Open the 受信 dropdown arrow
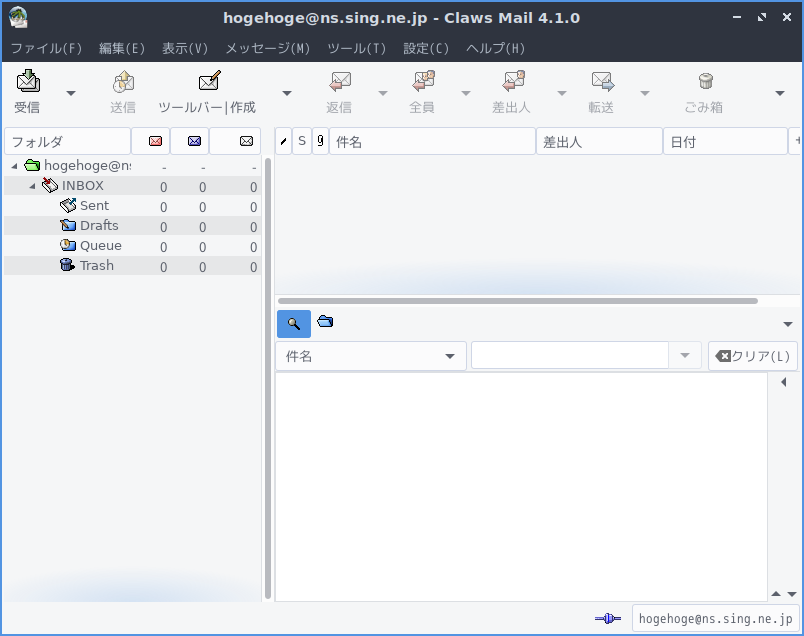This screenshot has width=804, height=636. coord(71,93)
